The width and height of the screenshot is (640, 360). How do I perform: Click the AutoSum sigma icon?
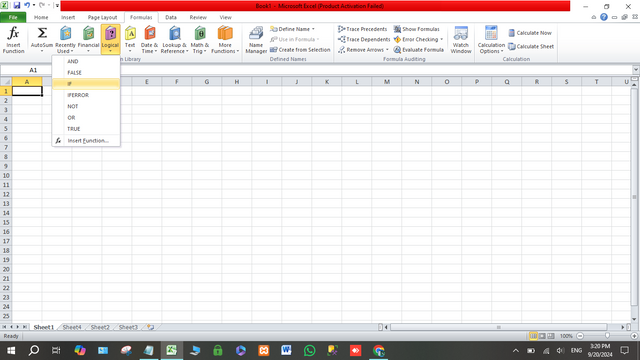[42, 33]
